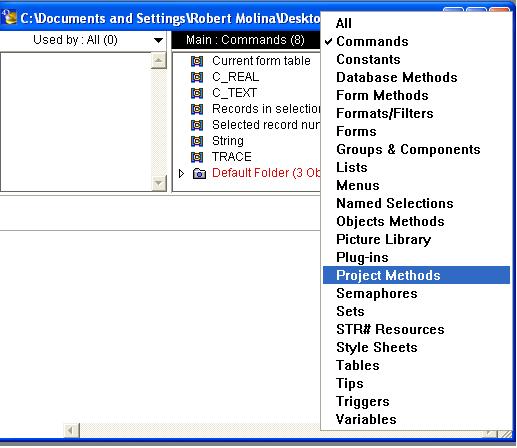Click the Default Folder icon
This screenshot has height=448, width=517.
[x=199, y=173]
